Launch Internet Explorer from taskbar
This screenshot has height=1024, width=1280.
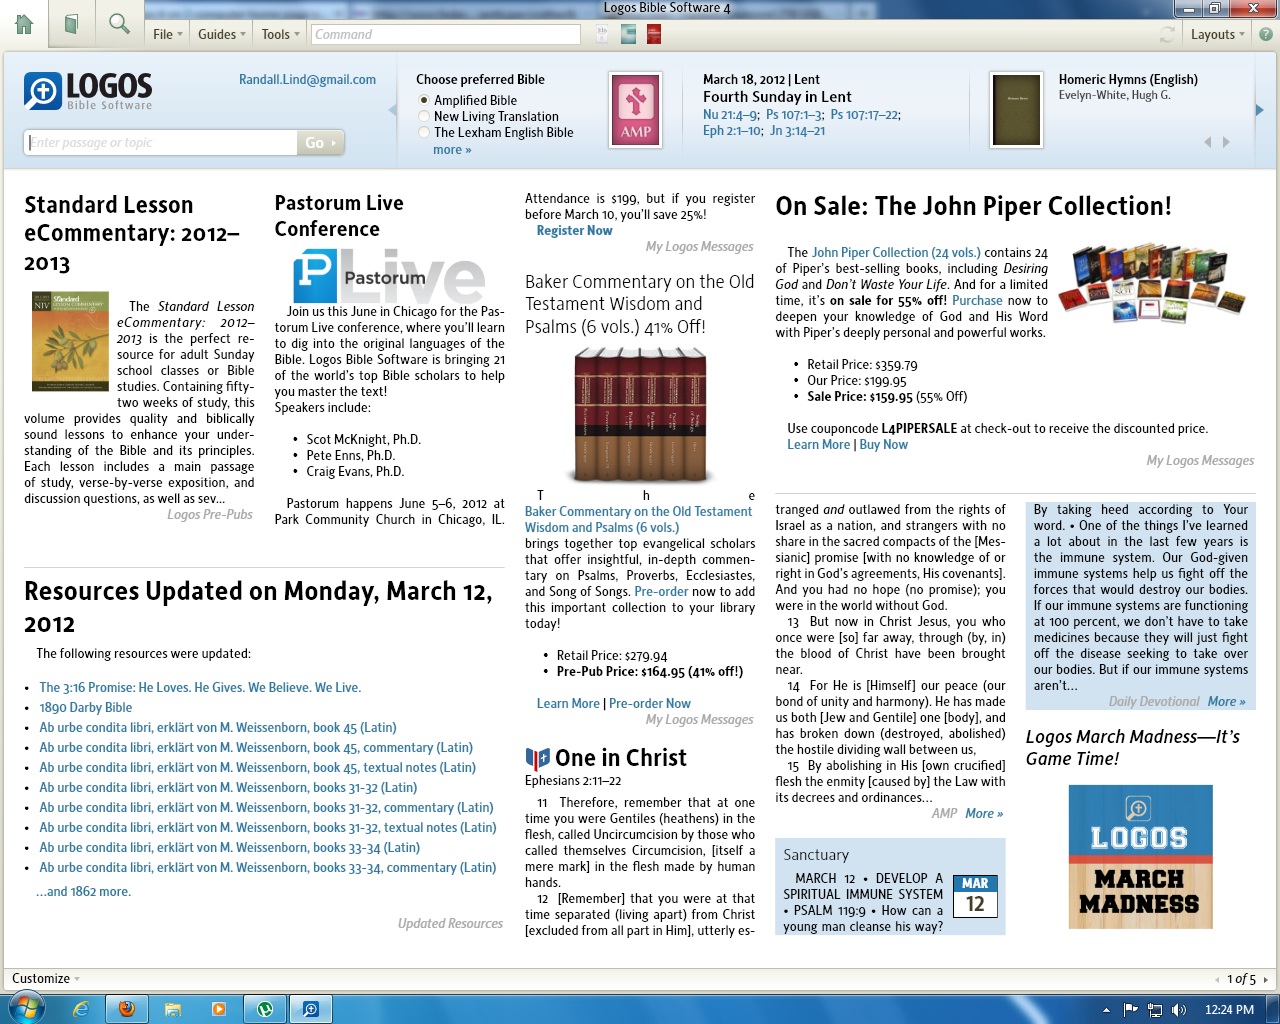81,1009
